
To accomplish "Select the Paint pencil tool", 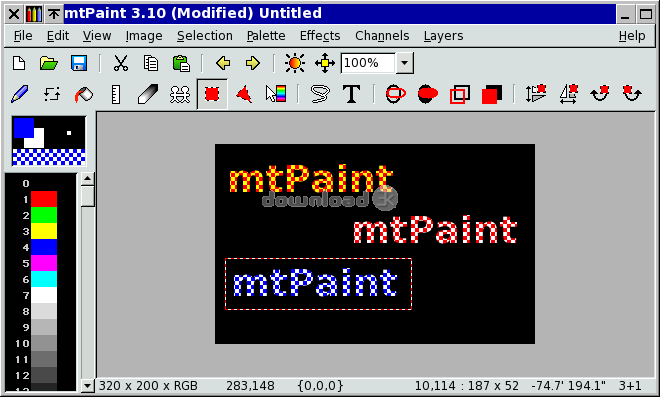I will [19, 94].
